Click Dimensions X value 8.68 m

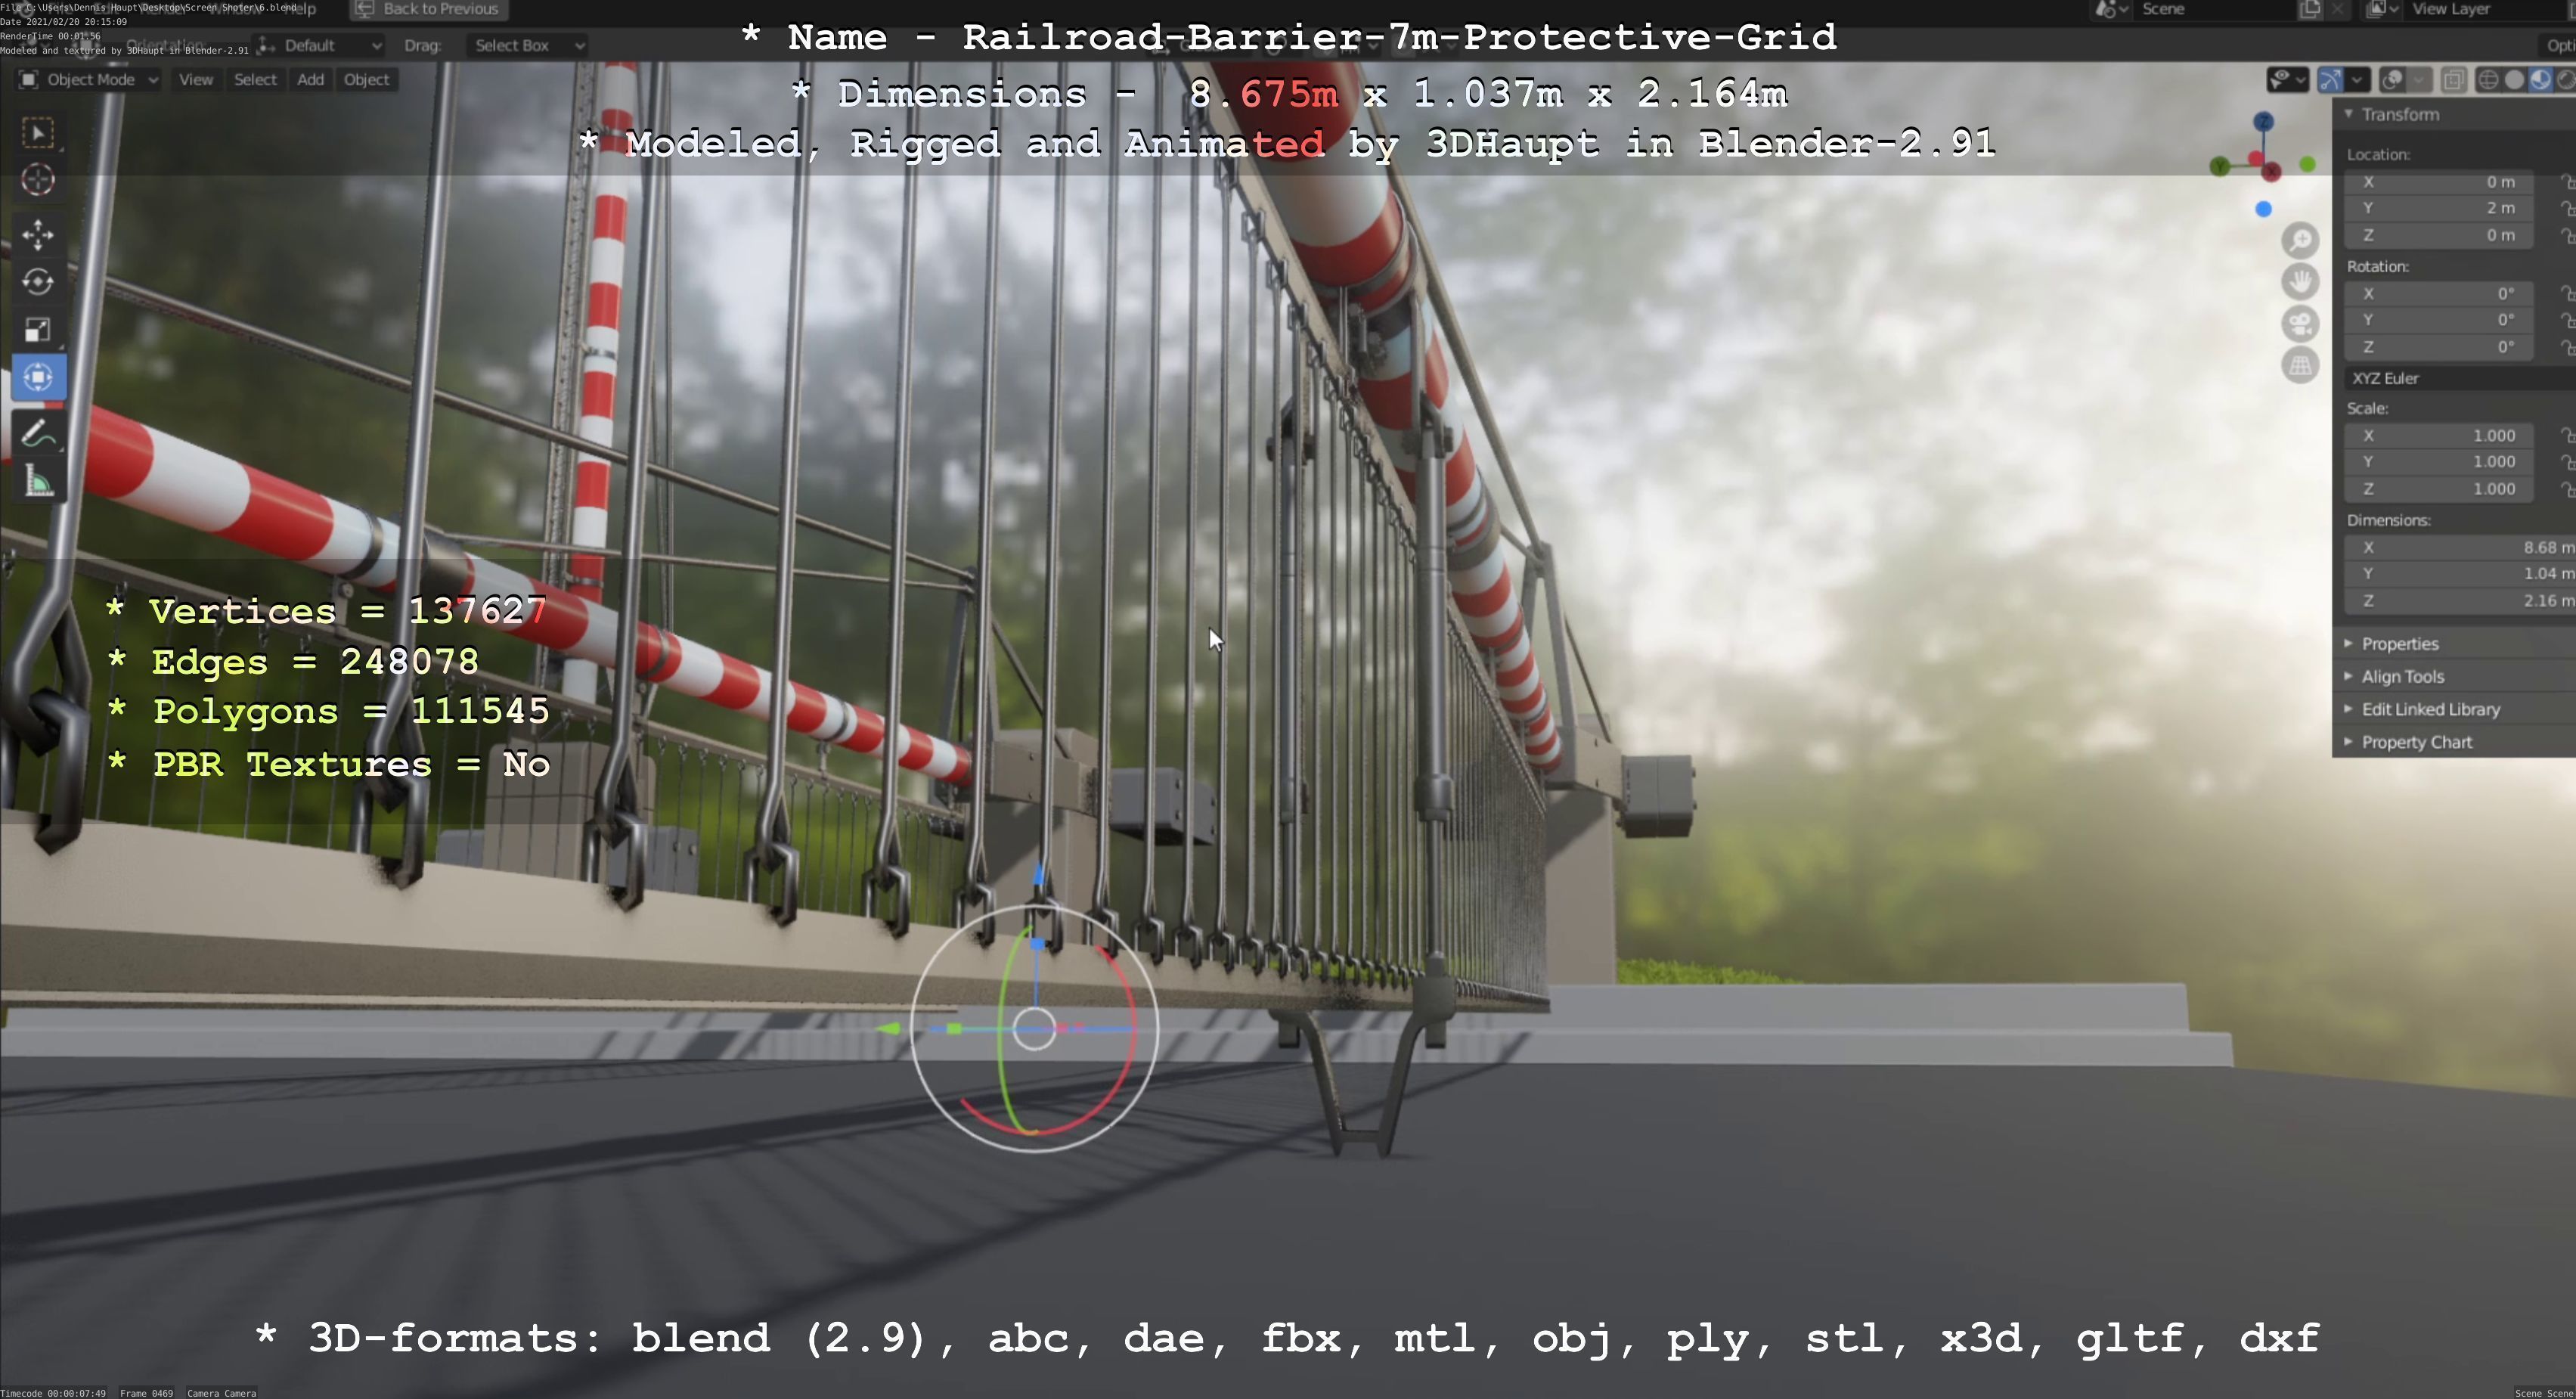[2460, 548]
